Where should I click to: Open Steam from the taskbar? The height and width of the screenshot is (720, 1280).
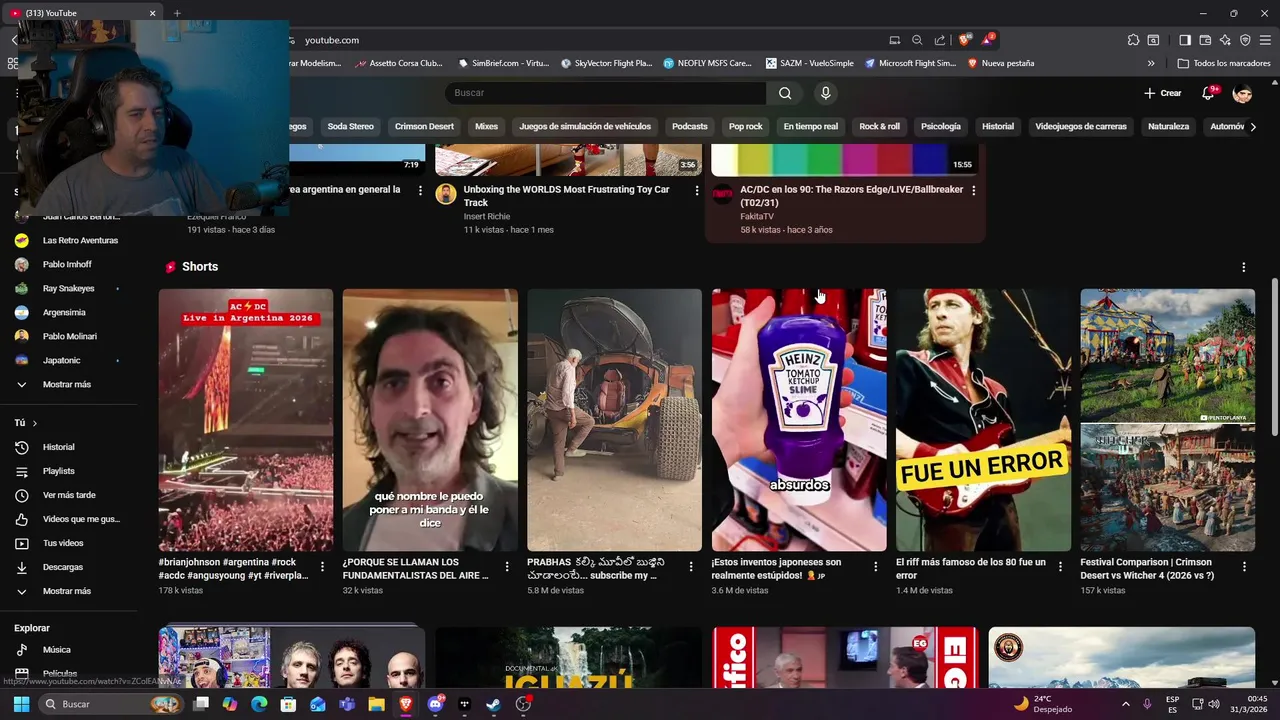(x=493, y=704)
